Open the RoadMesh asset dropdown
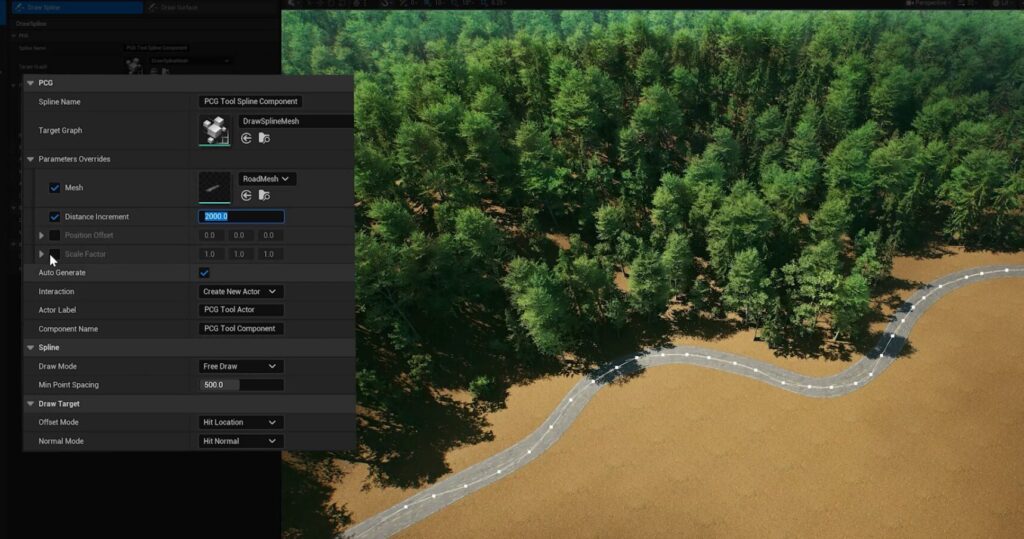1024x539 pixels. click(267, 179)
